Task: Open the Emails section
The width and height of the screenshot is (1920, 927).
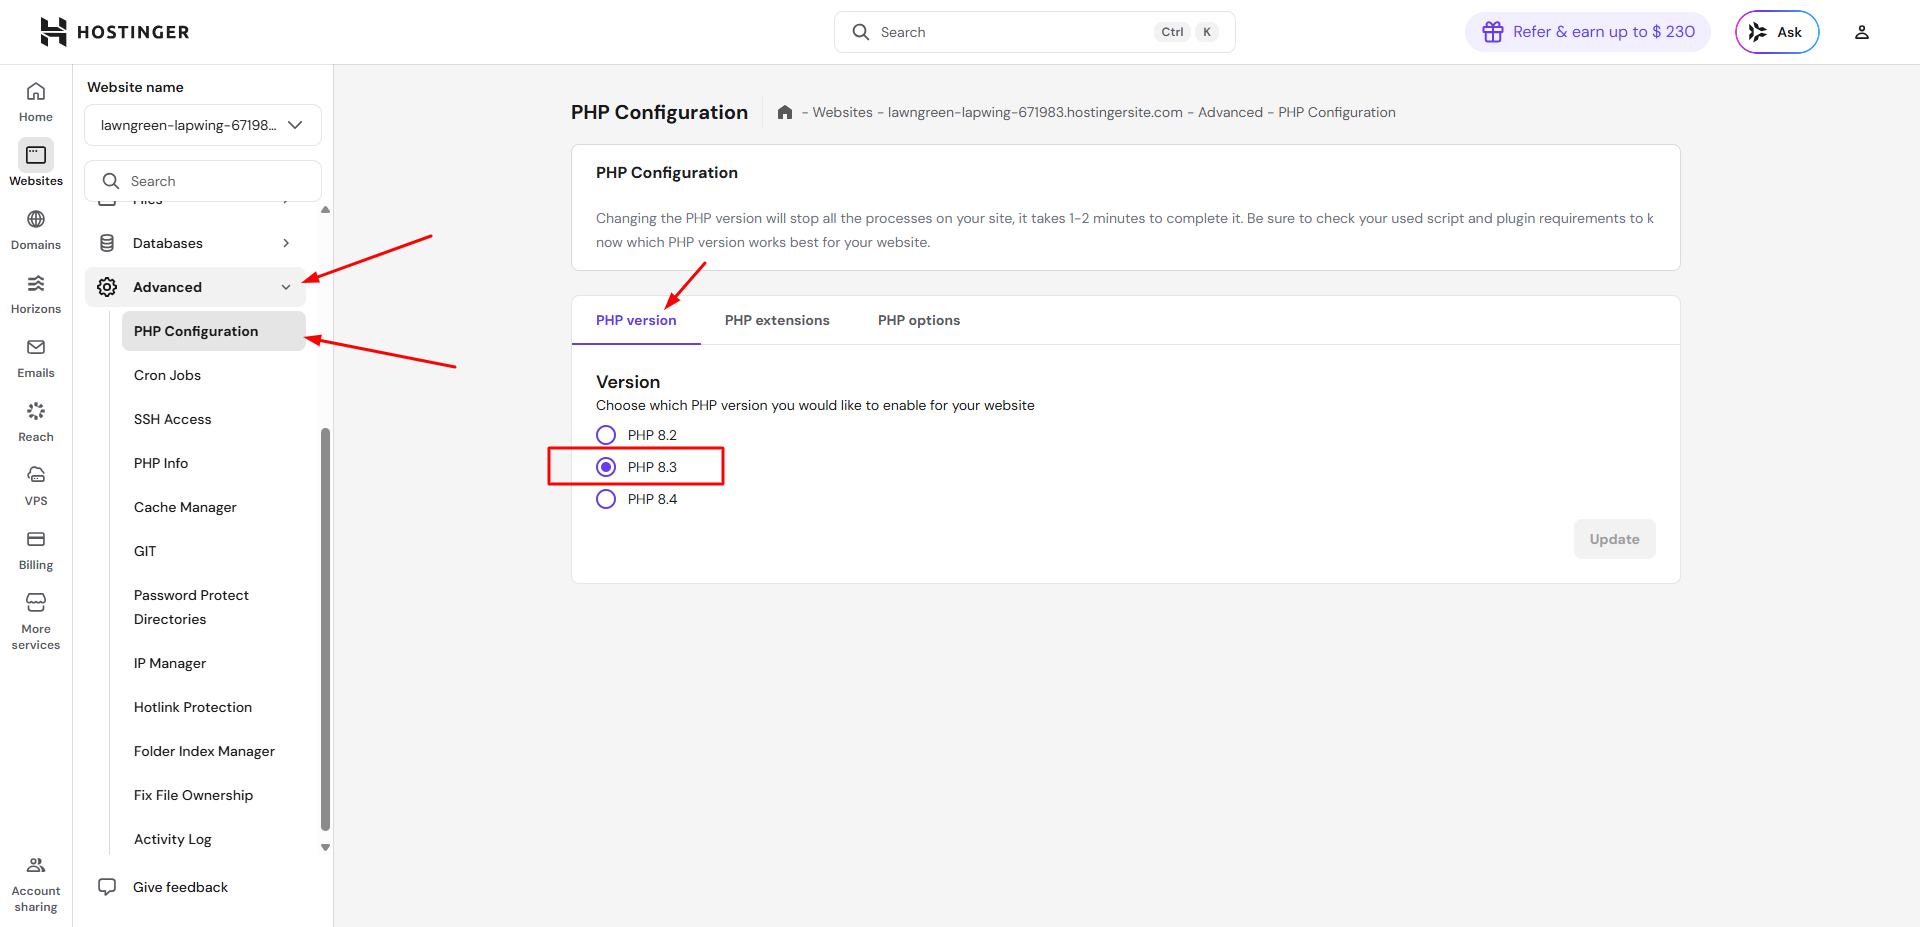Action: [35, 356]
